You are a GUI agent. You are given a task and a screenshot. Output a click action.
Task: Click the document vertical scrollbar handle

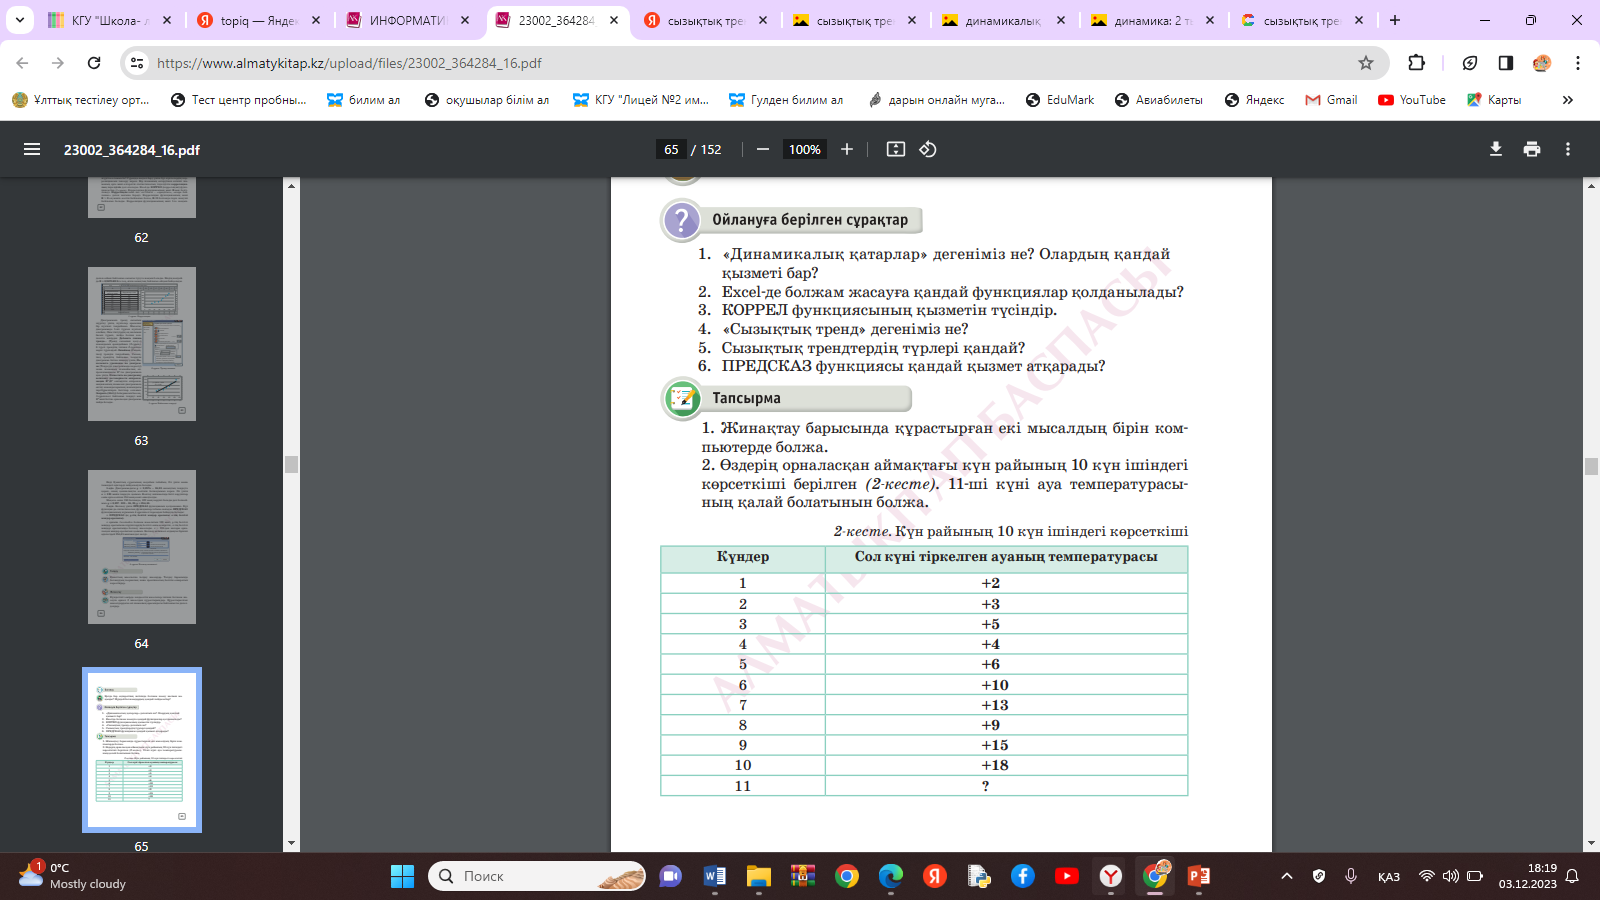click(x=1591, y=466)
